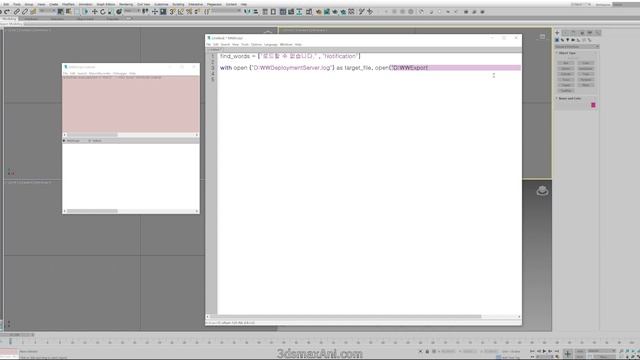Toggle the 3D Snaps button
Screen dimensions: 640x360
[x=173, y=12]
